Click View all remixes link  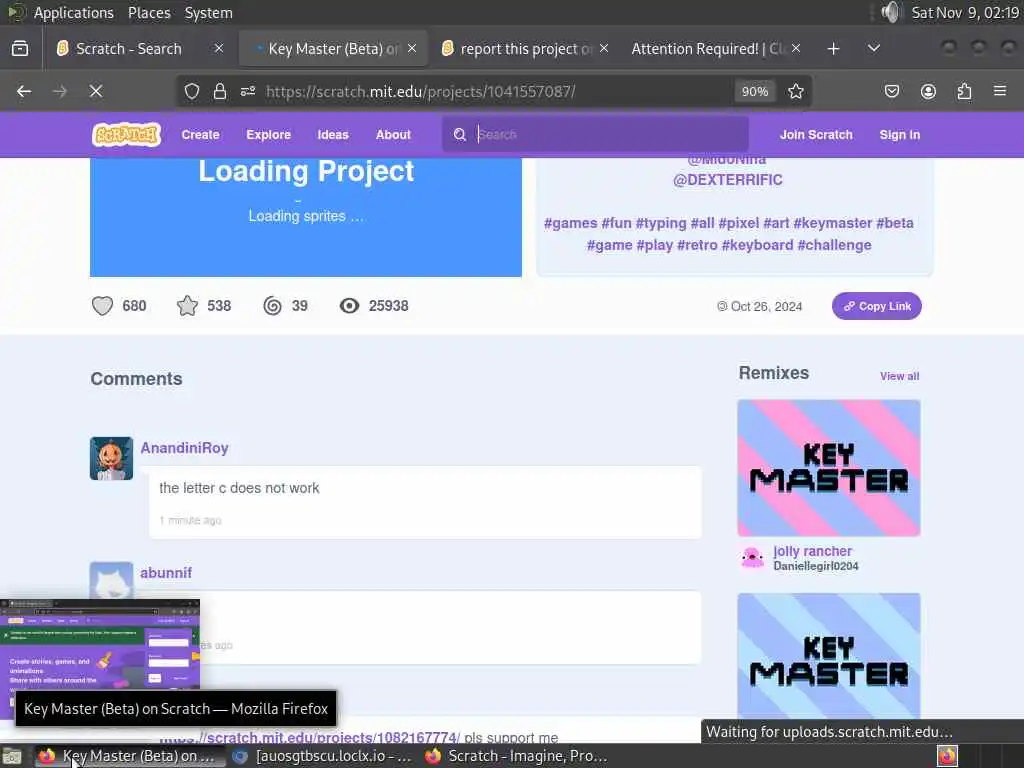coord(899,376)
